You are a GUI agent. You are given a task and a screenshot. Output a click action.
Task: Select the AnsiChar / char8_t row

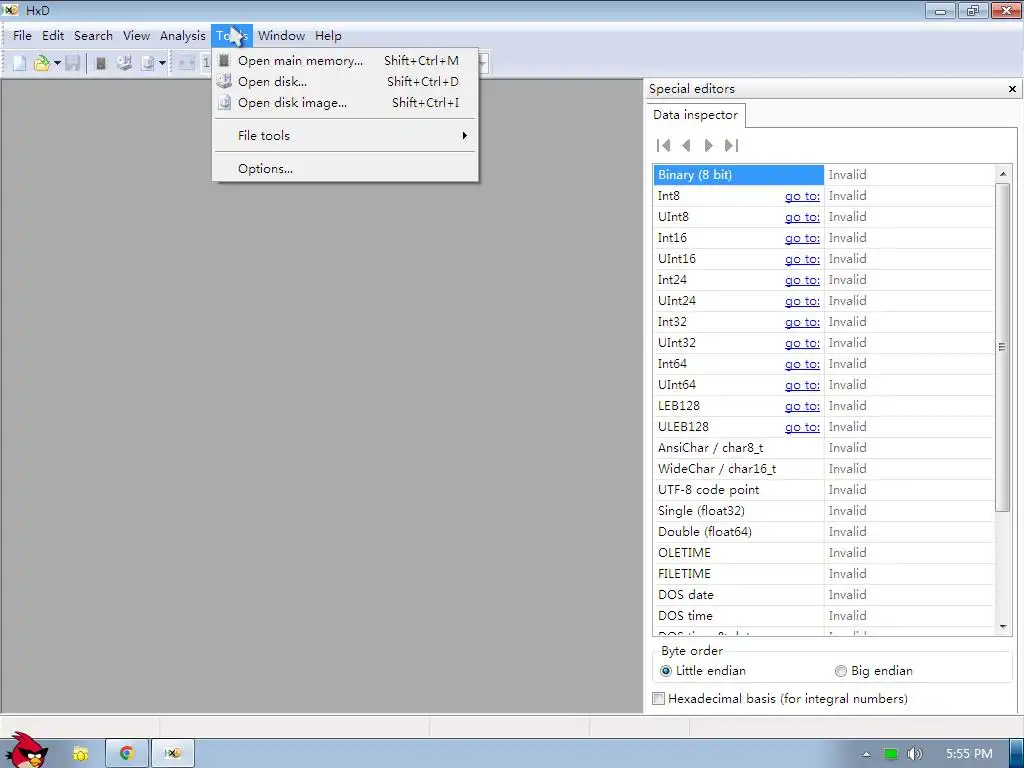(x=823, y=448)
